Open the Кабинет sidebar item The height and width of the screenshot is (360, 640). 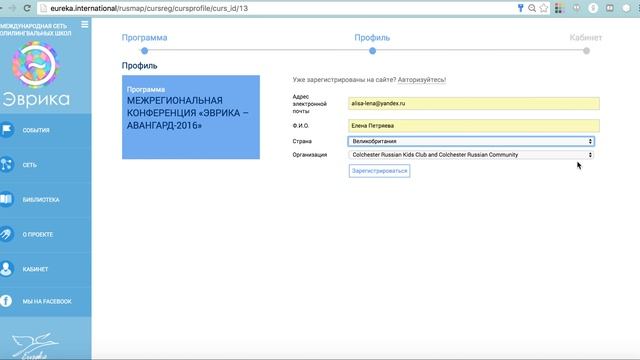coord(35,269)
